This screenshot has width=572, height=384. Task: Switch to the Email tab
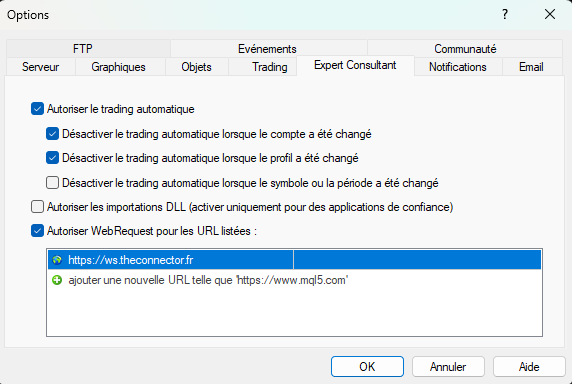(x=532, y=67)
